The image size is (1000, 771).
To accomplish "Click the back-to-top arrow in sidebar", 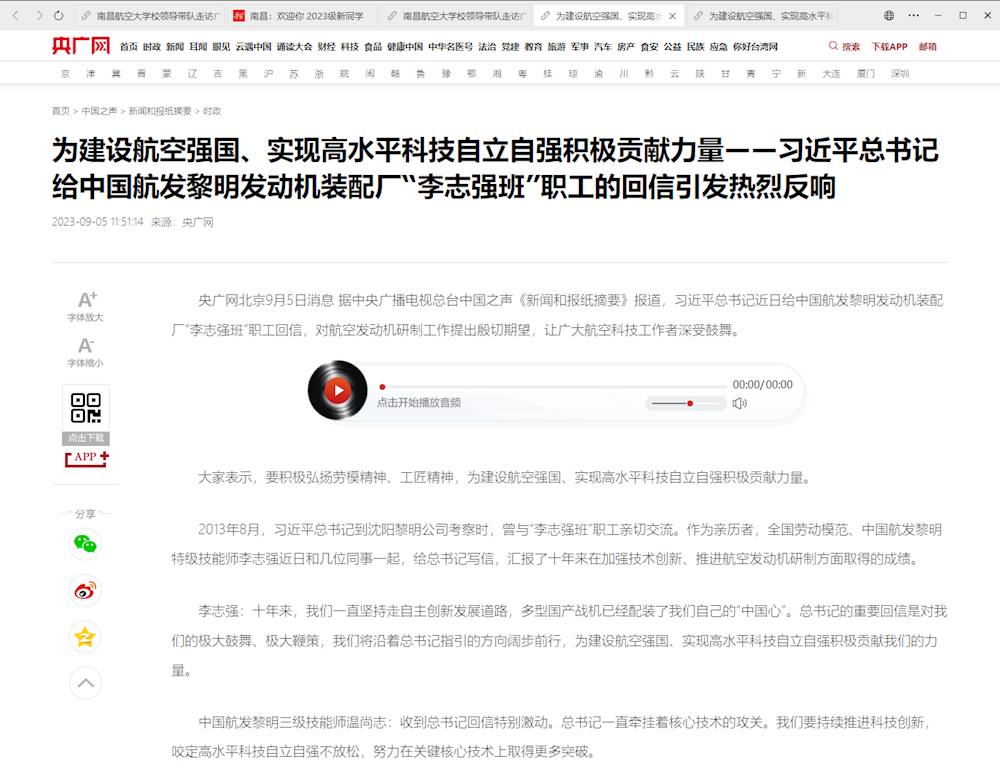I will [85, 683].
